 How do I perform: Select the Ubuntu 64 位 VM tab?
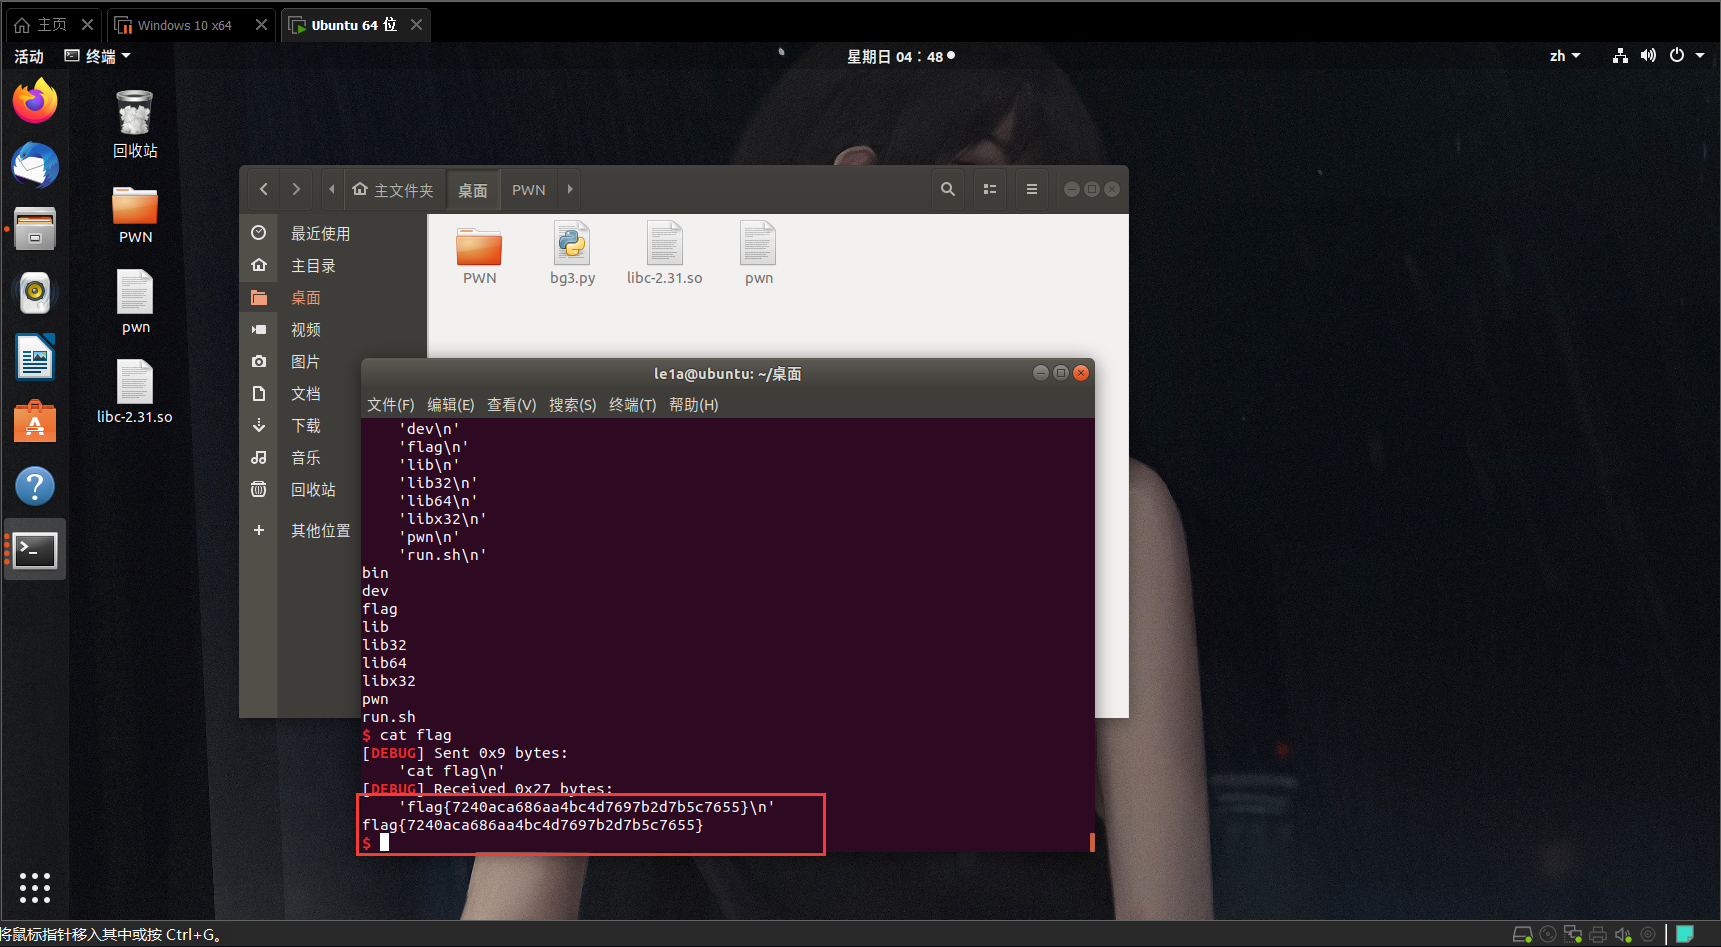354,25
